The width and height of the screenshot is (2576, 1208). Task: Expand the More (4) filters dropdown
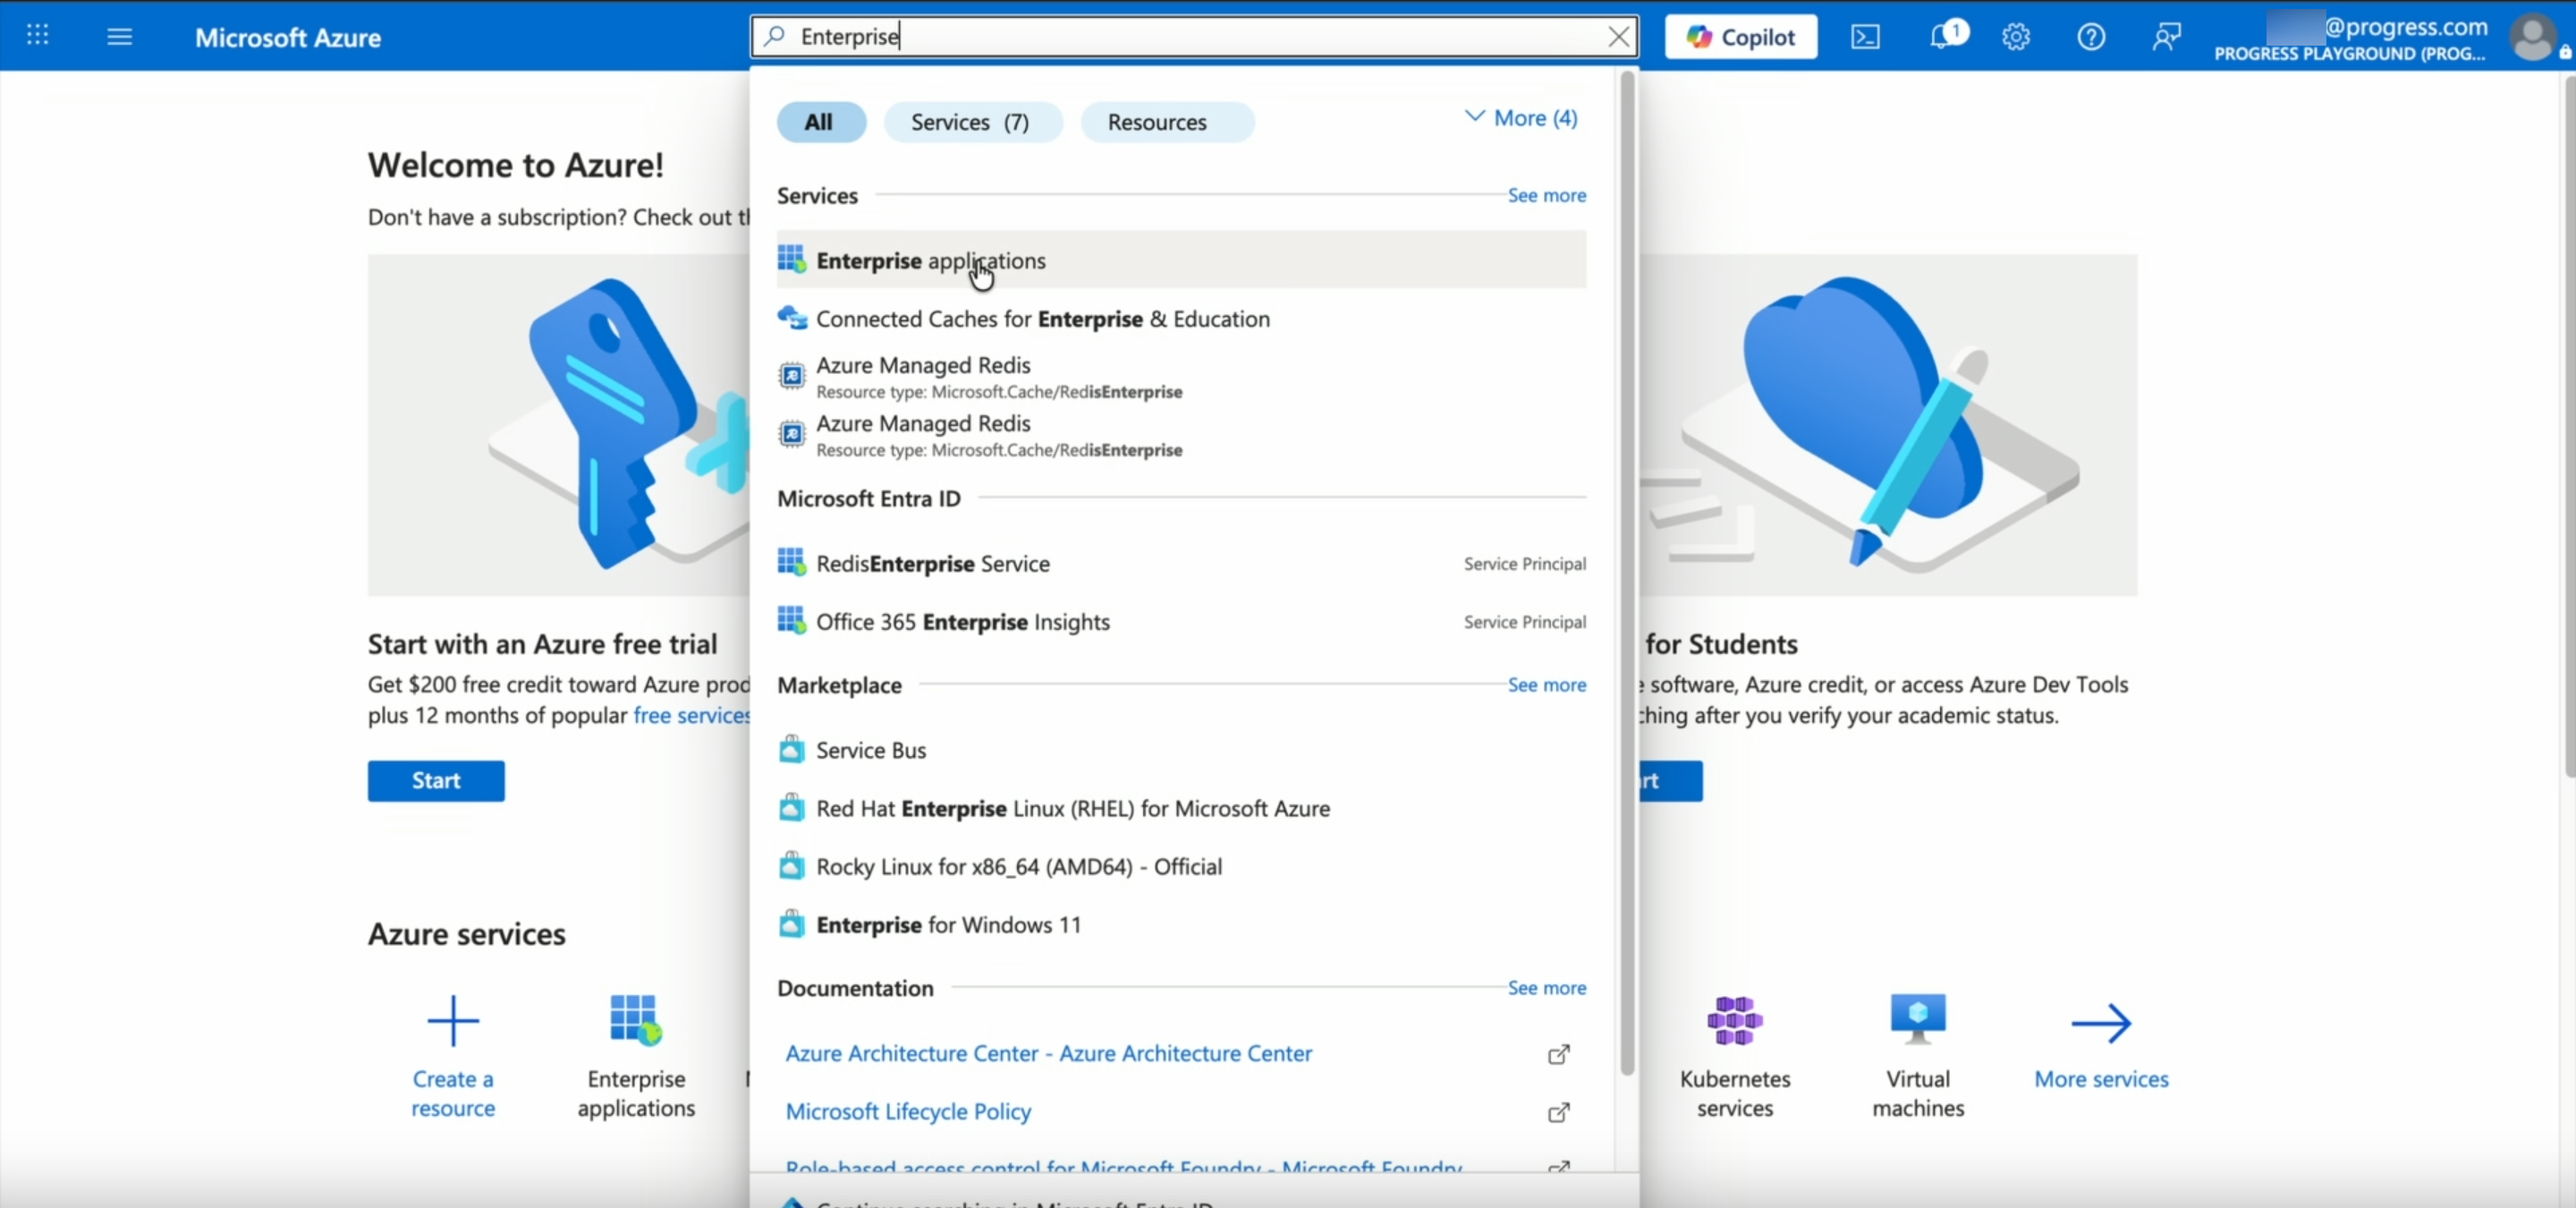click(1521, 118)
